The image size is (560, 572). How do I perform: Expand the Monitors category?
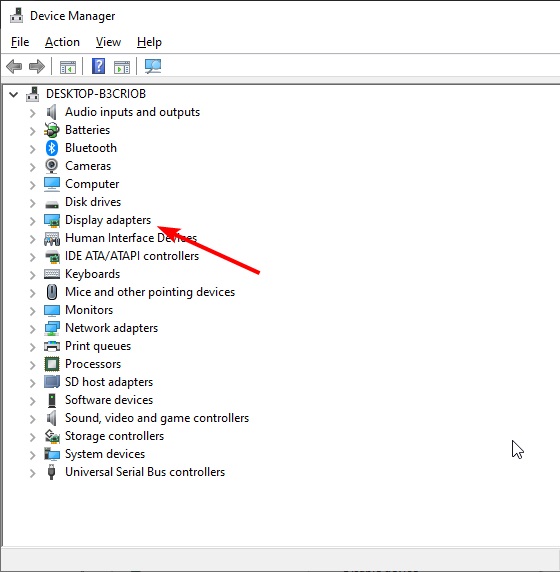pos(32,311)
